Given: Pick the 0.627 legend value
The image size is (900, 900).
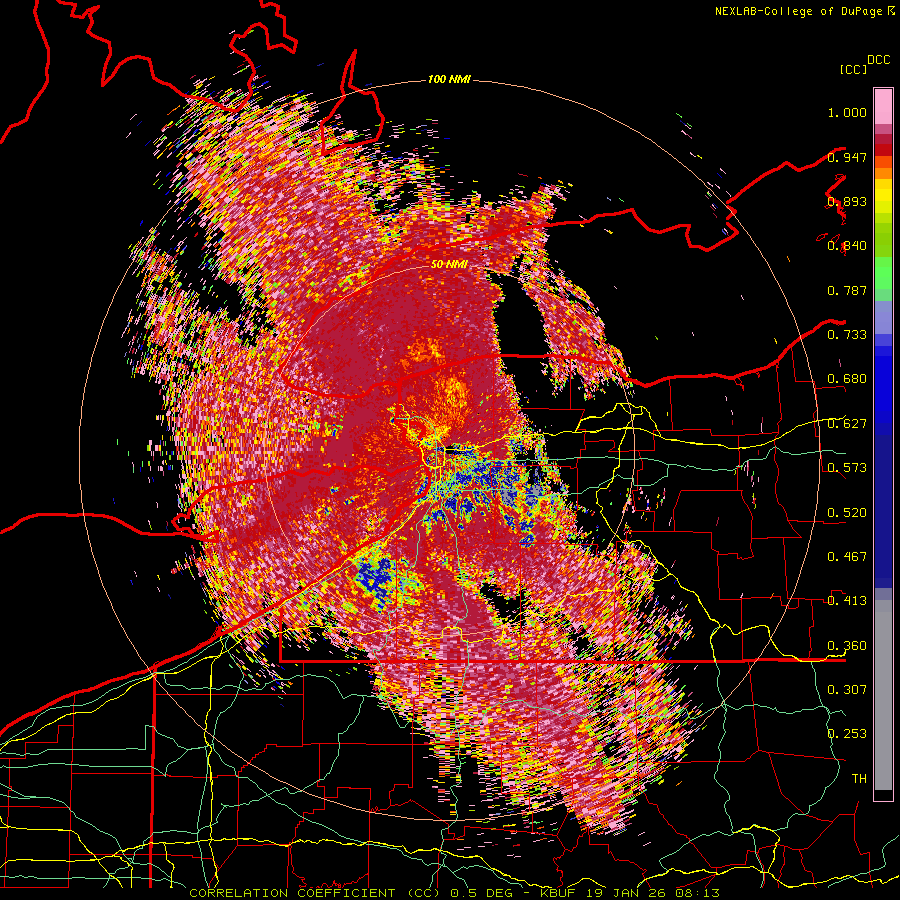Looking at the screenshot, I should (847, 424).
